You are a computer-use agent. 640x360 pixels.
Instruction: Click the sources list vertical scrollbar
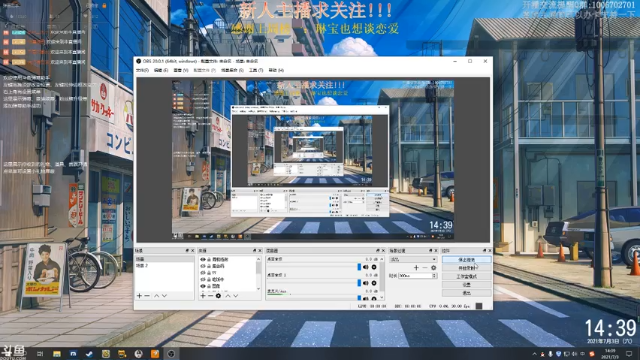click(x=258, y=268)
